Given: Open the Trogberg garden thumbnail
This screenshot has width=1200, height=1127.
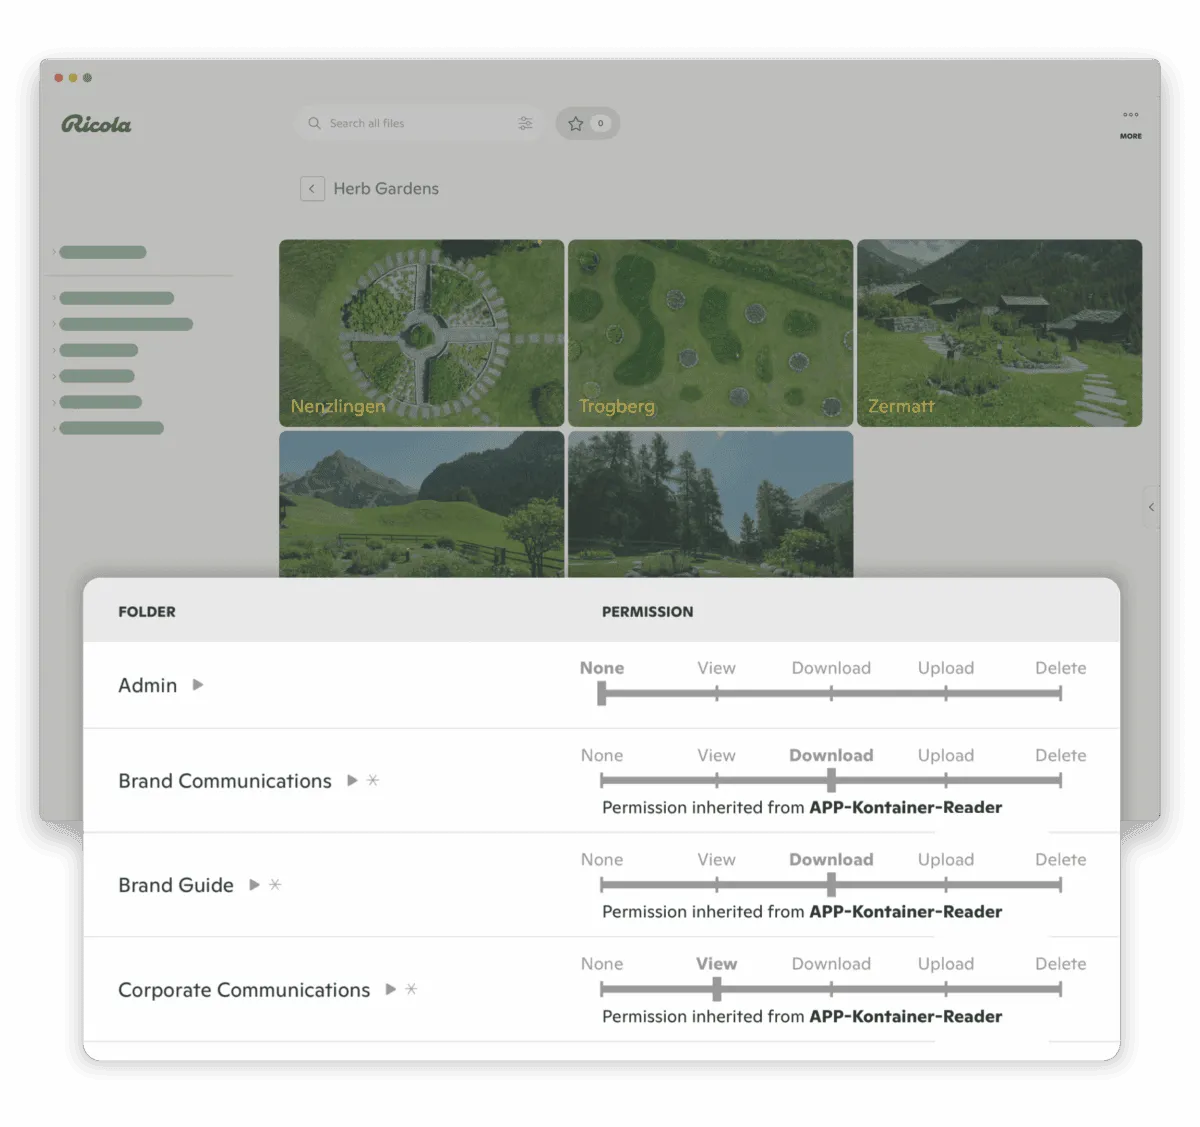Looking at the screenshot, I should pos(710,333).
